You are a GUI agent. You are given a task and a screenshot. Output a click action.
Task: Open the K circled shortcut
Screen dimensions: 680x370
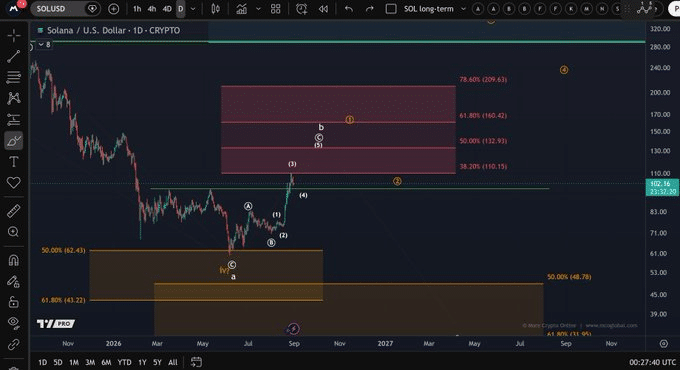tap(571, 9)
